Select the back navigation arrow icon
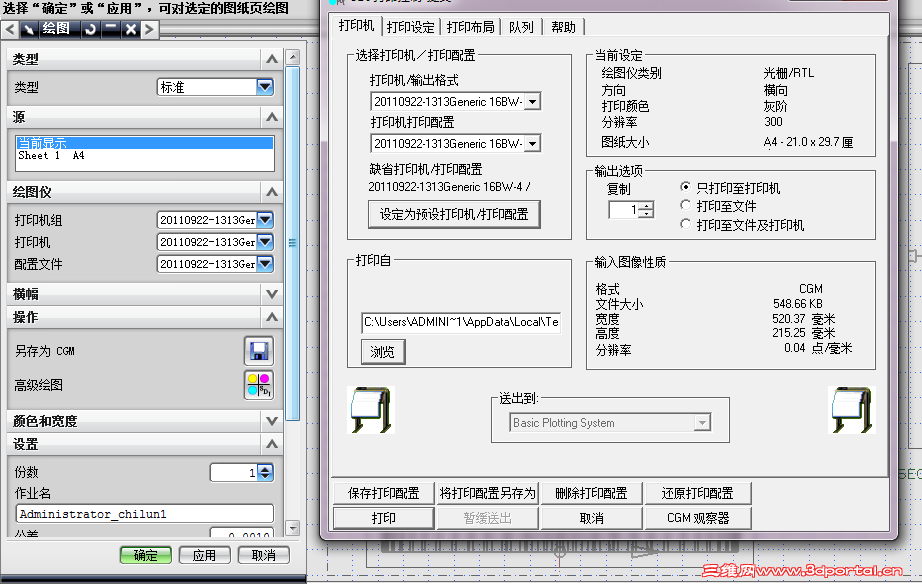Image resolution: width=922 pixels, height=584 pixels. (x=12, y=29)
